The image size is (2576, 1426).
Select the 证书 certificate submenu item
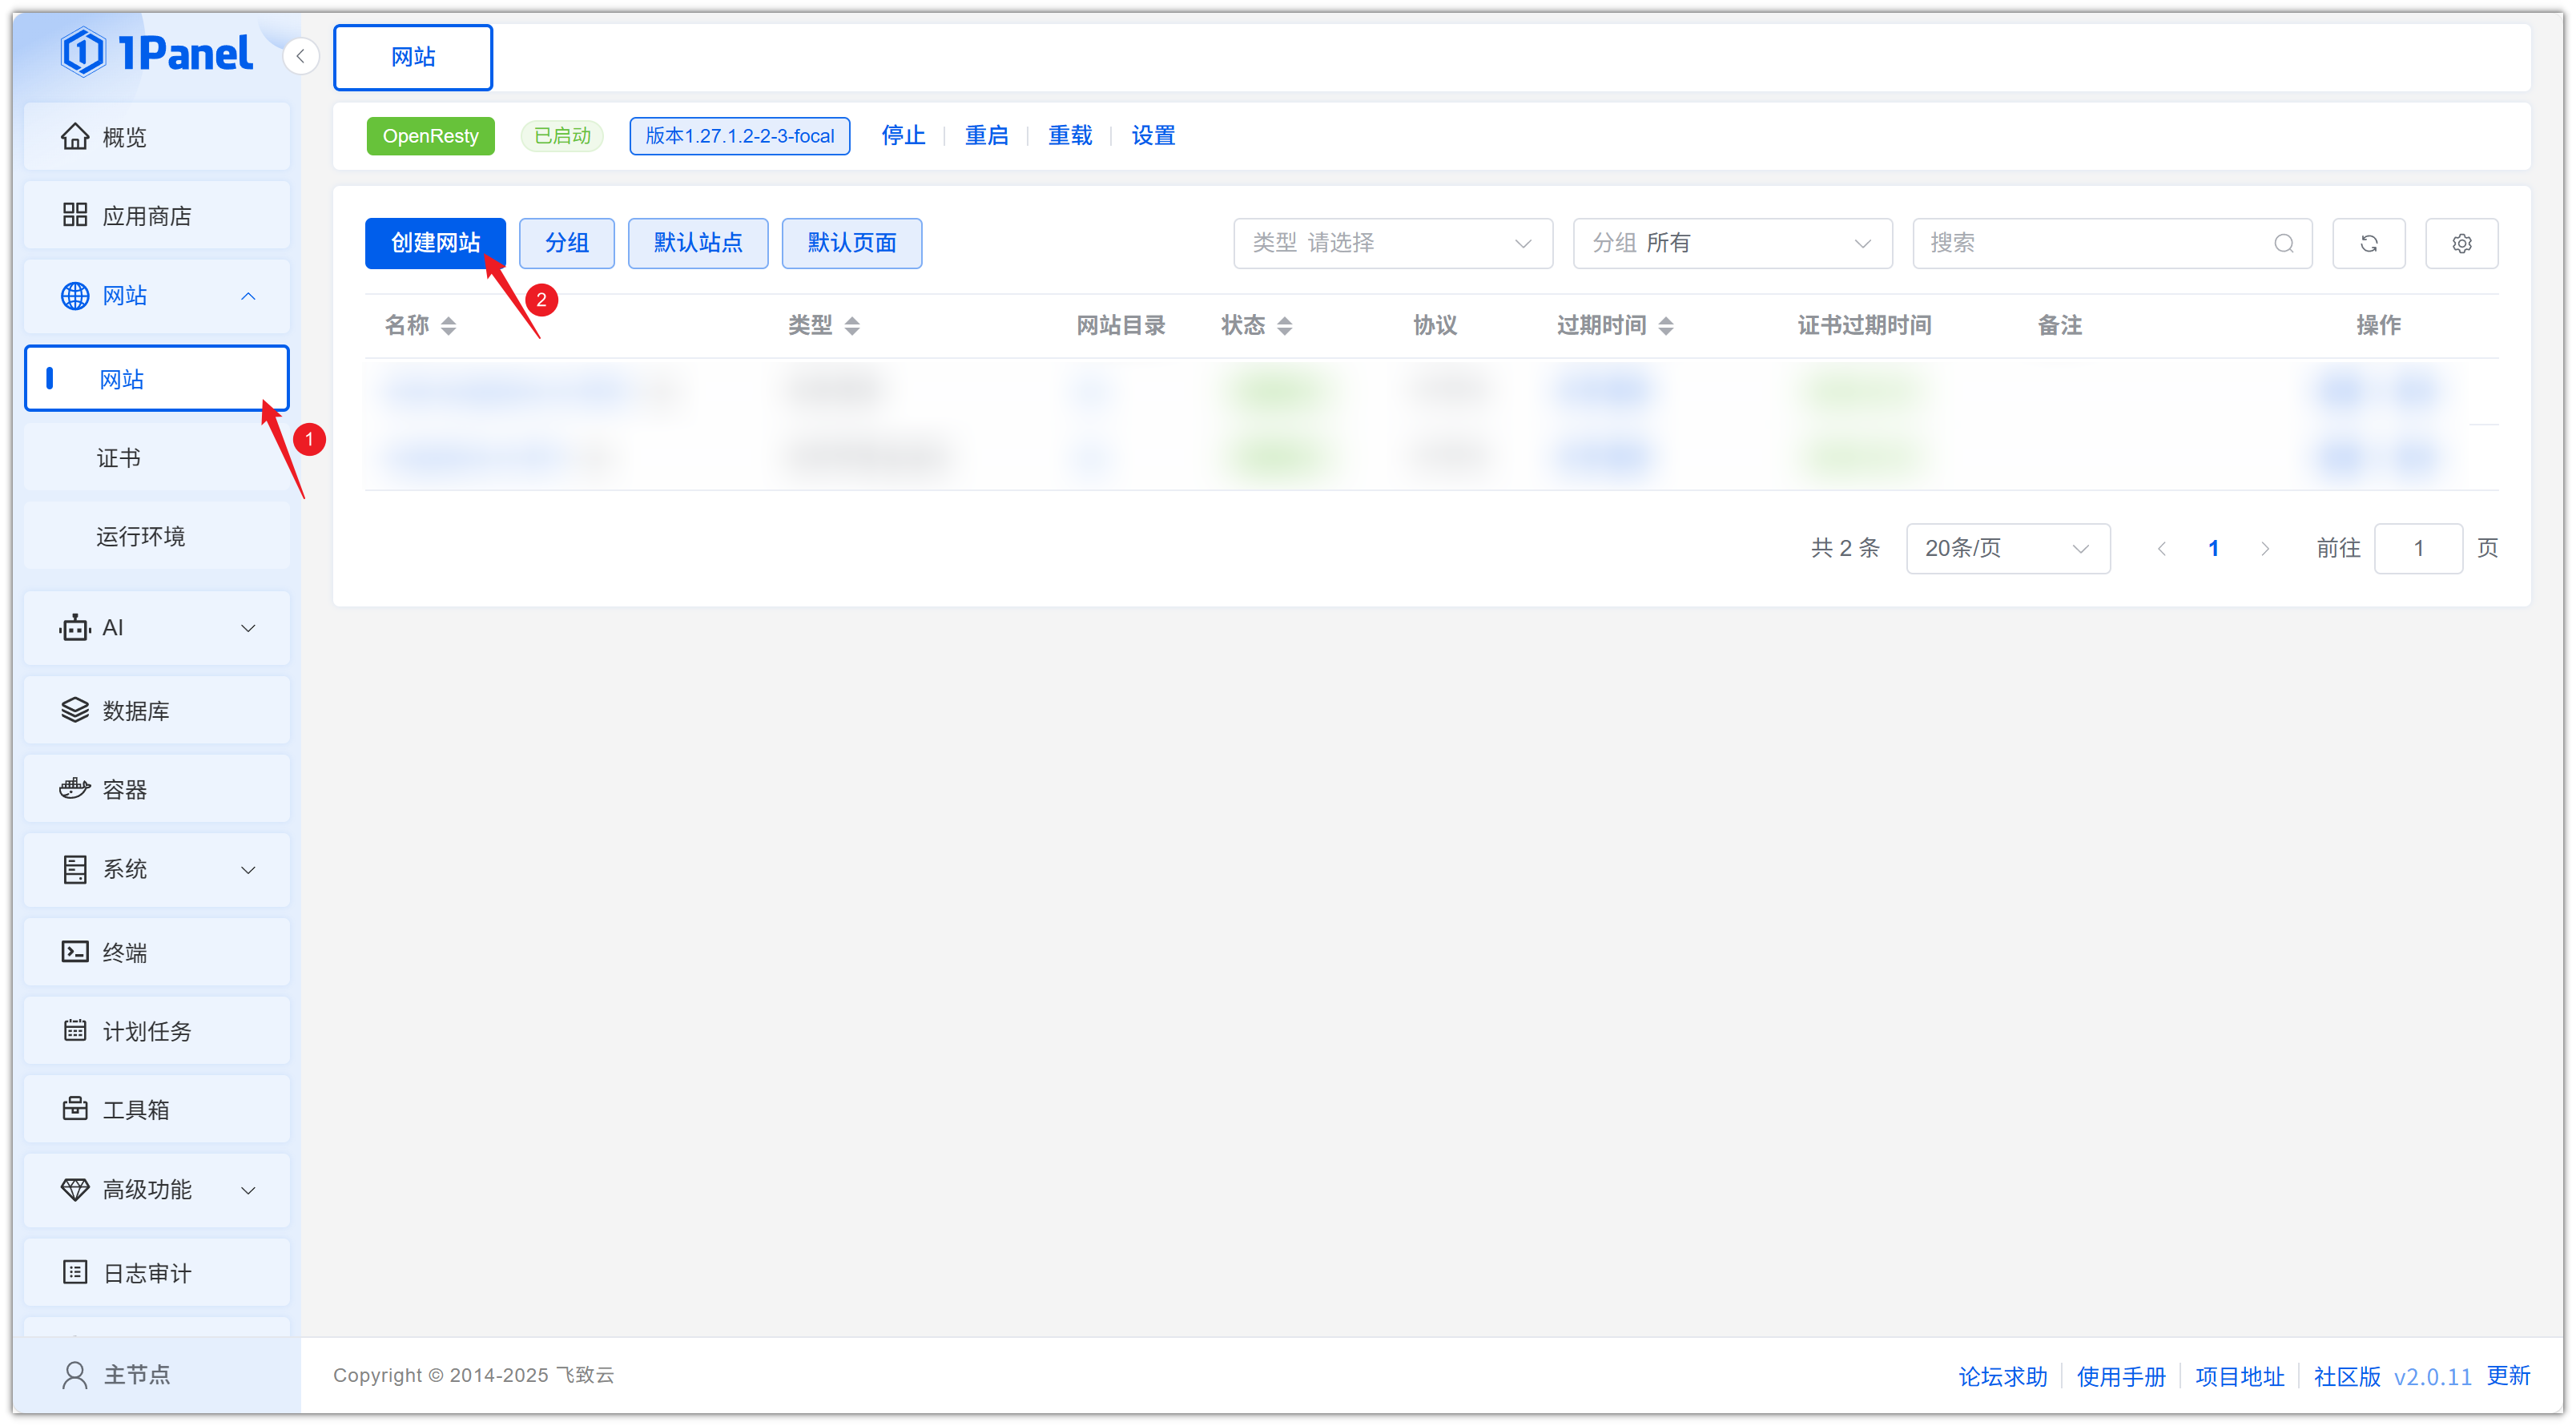point(119,457)
